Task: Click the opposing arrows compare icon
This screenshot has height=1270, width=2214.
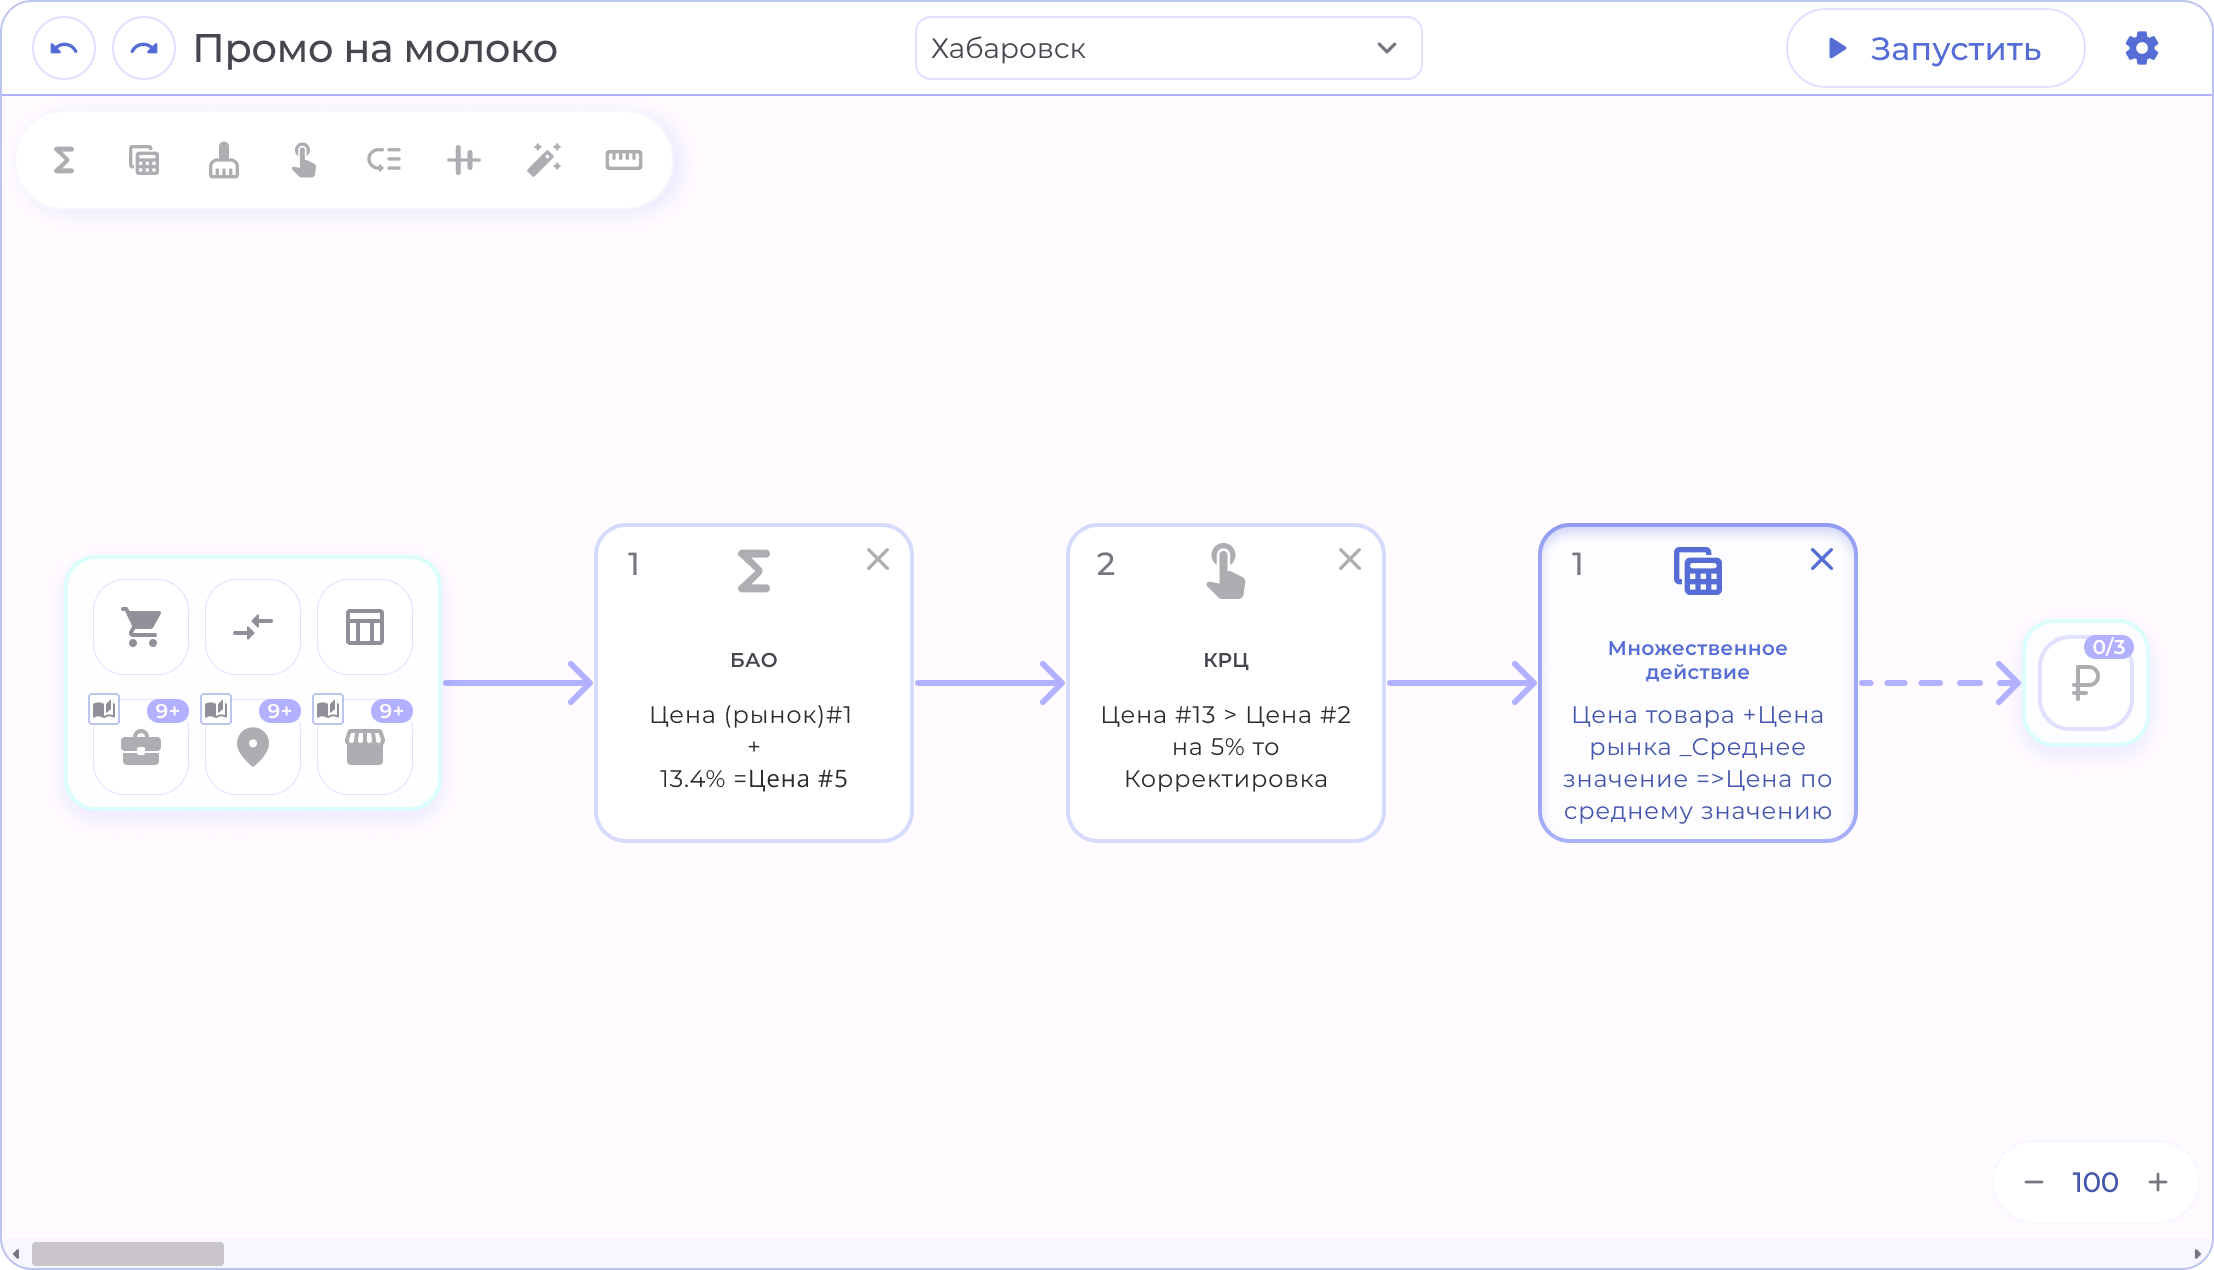Action: (x=253, y=627)
